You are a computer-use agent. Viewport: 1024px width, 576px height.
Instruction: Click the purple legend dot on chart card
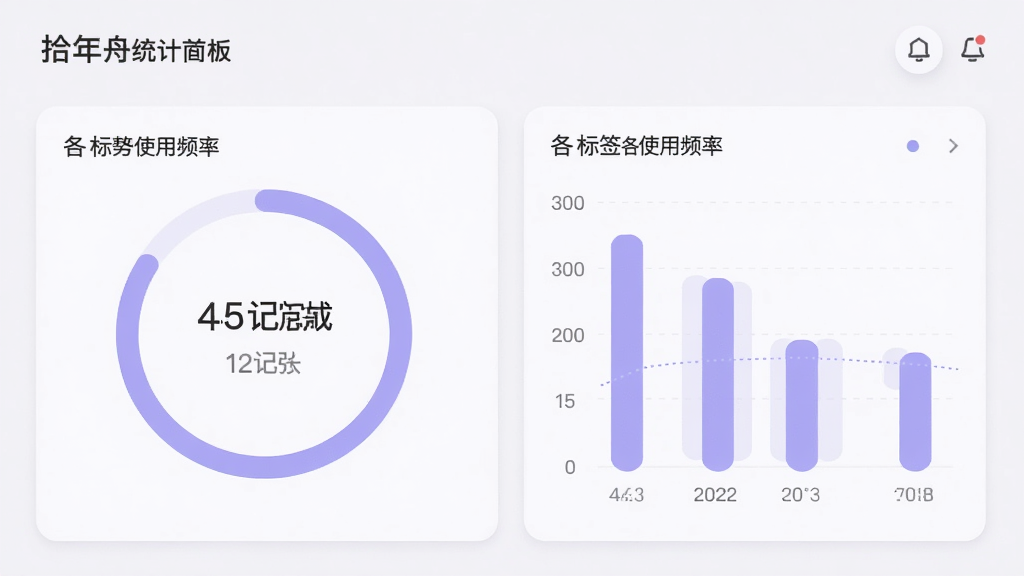tap(913, 146)
